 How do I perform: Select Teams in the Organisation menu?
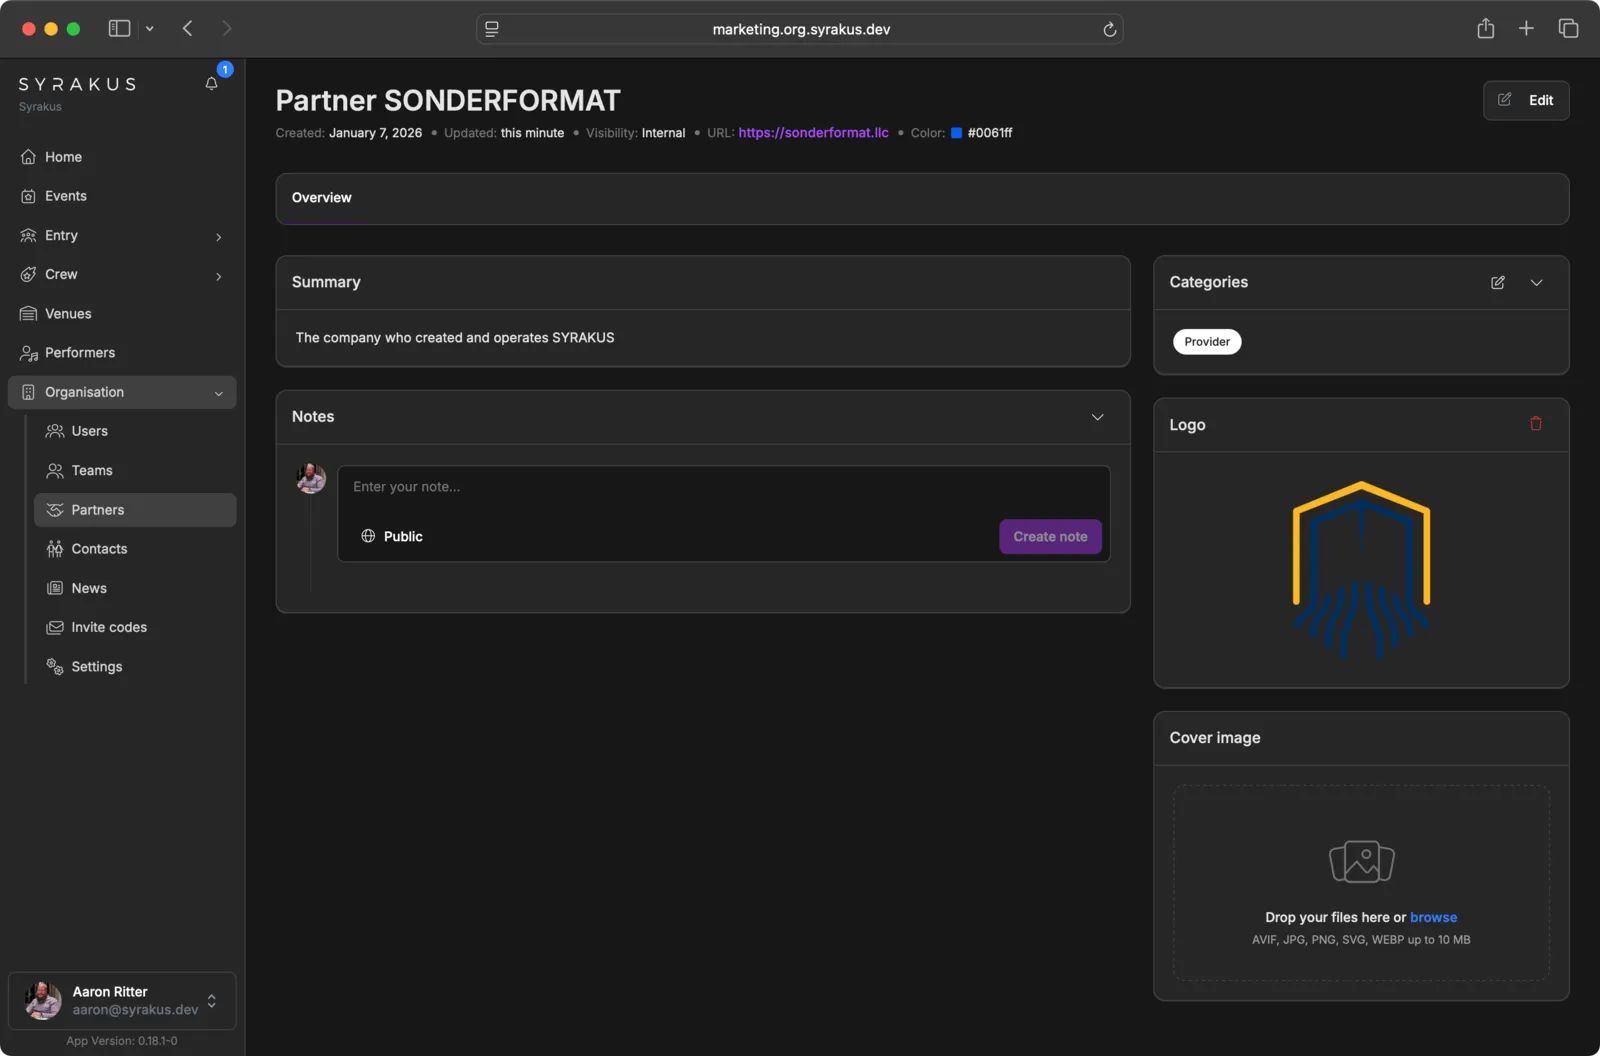coord(91,470)
